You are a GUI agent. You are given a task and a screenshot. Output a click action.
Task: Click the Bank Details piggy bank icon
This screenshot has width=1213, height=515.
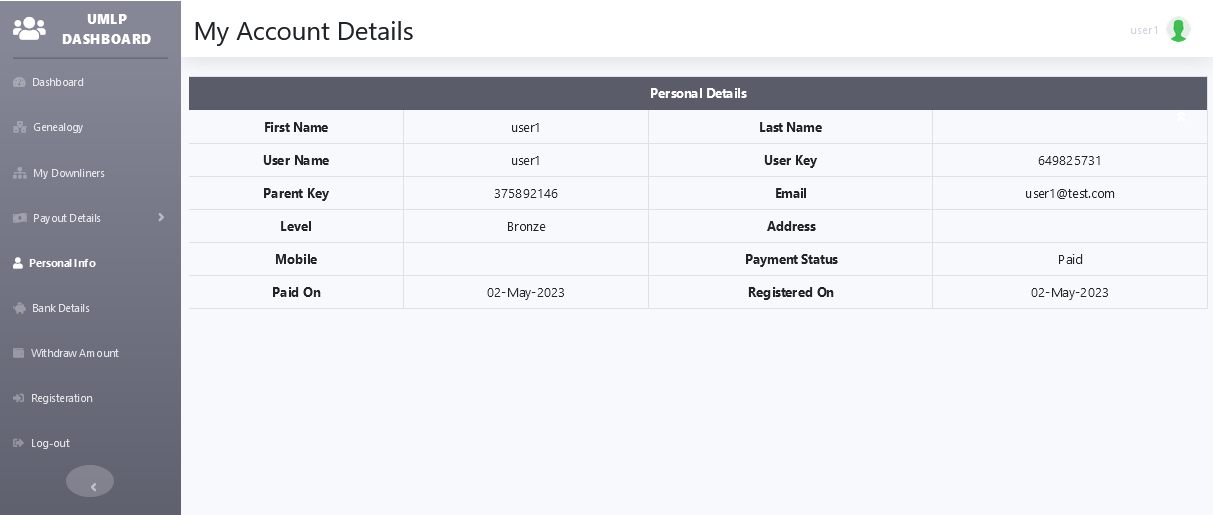tap(19, 308)
